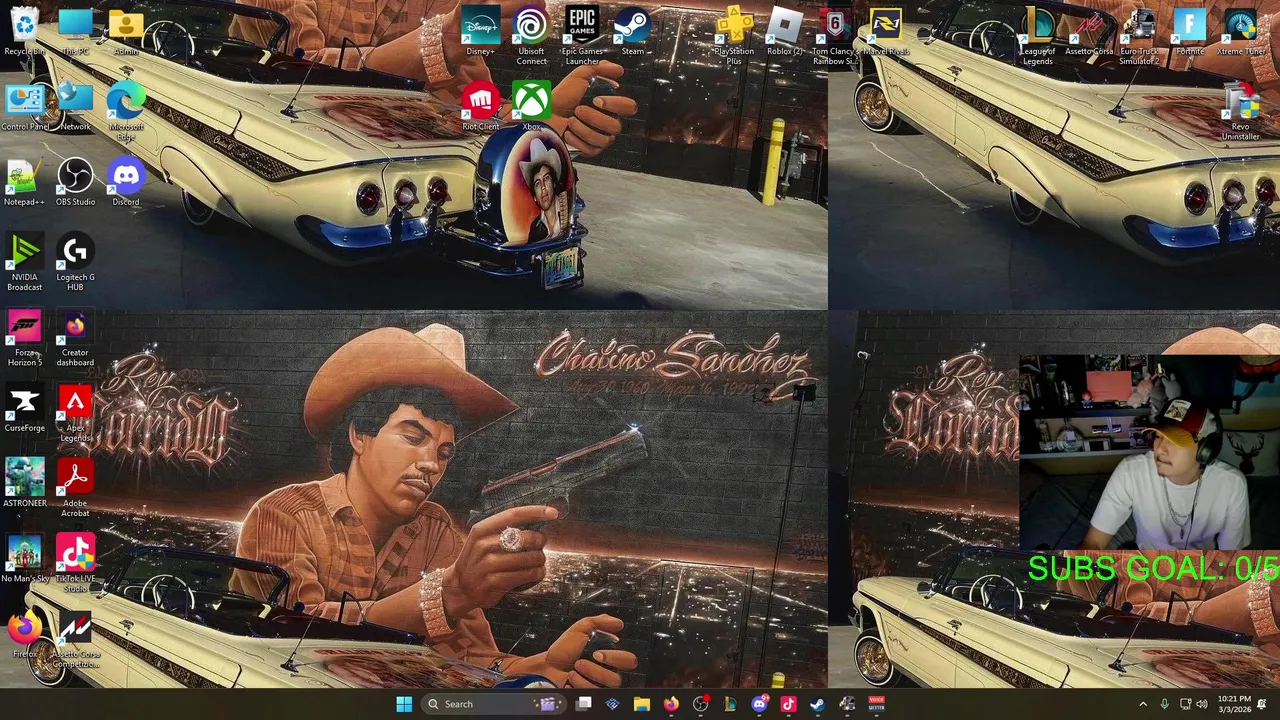Launch the Fortnite shortcut

1190,31
